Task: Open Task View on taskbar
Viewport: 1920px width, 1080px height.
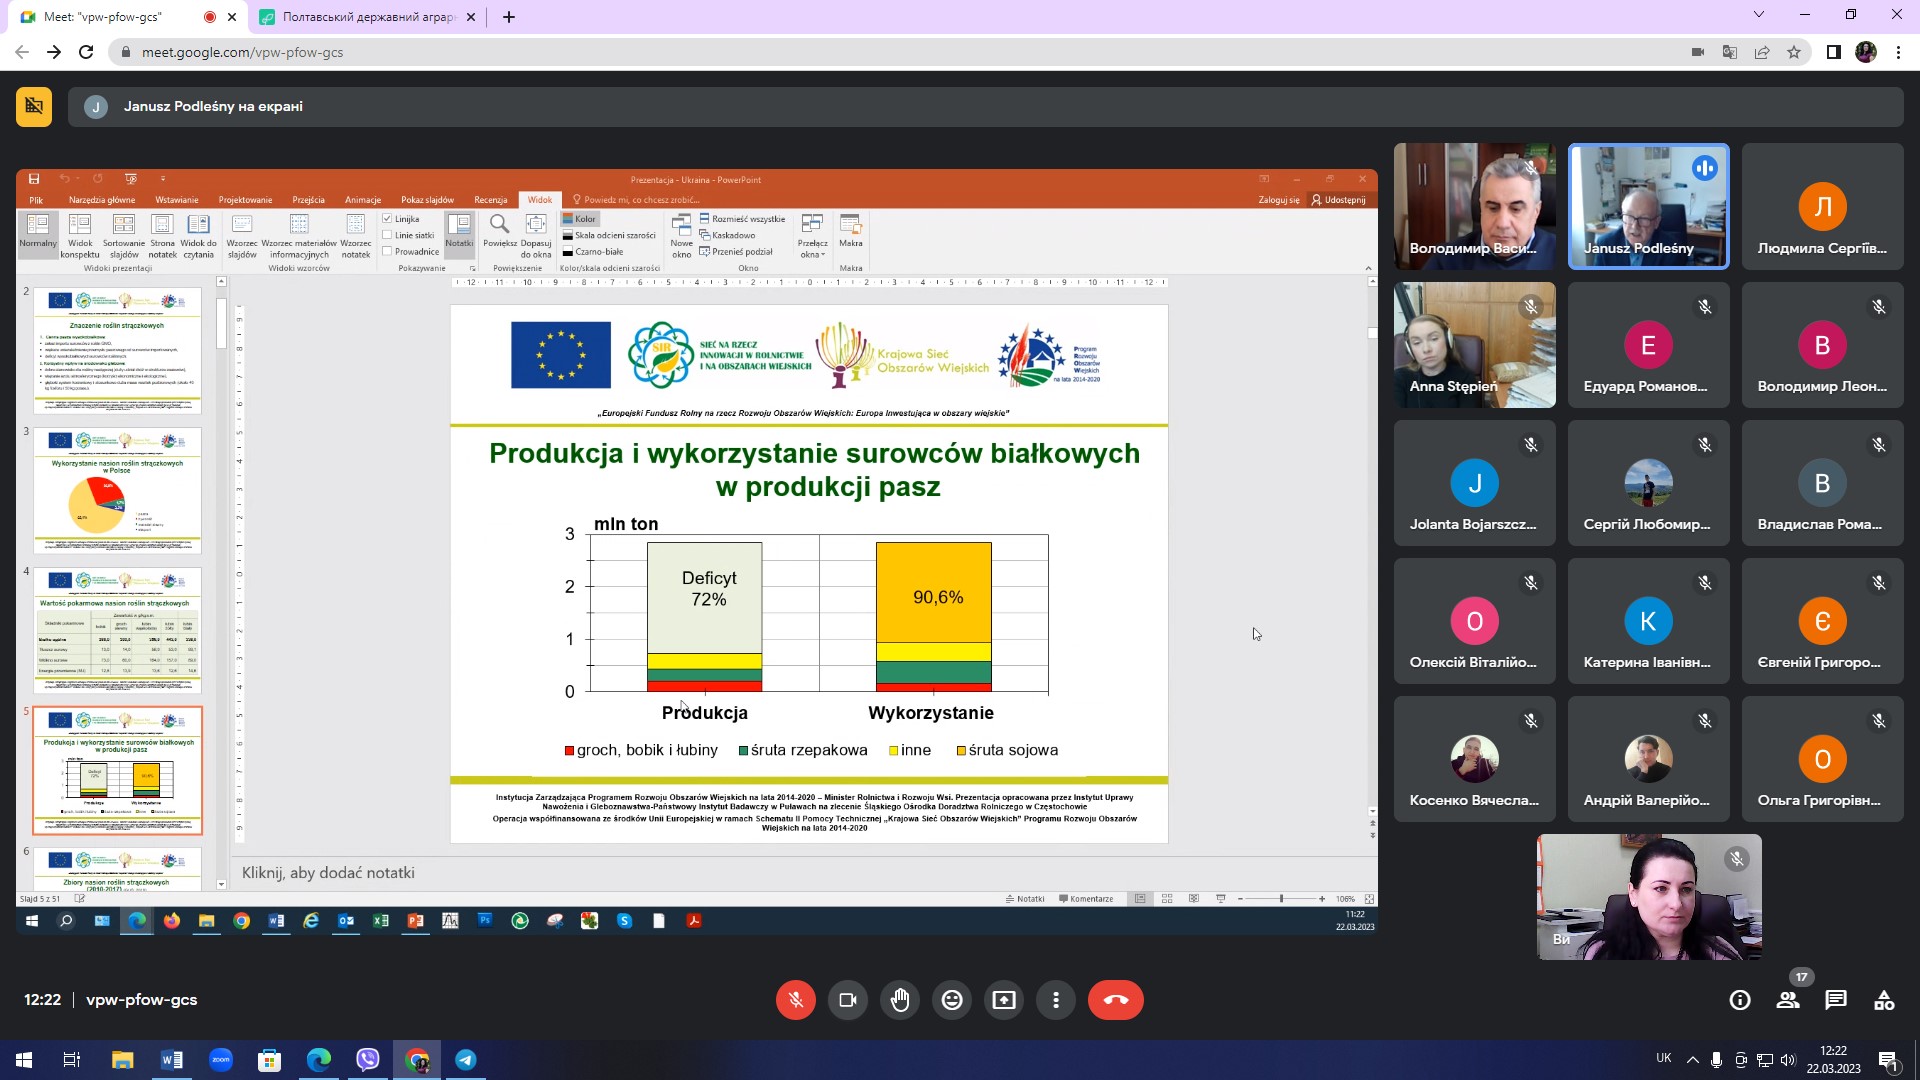Action: coord(72,1060)
